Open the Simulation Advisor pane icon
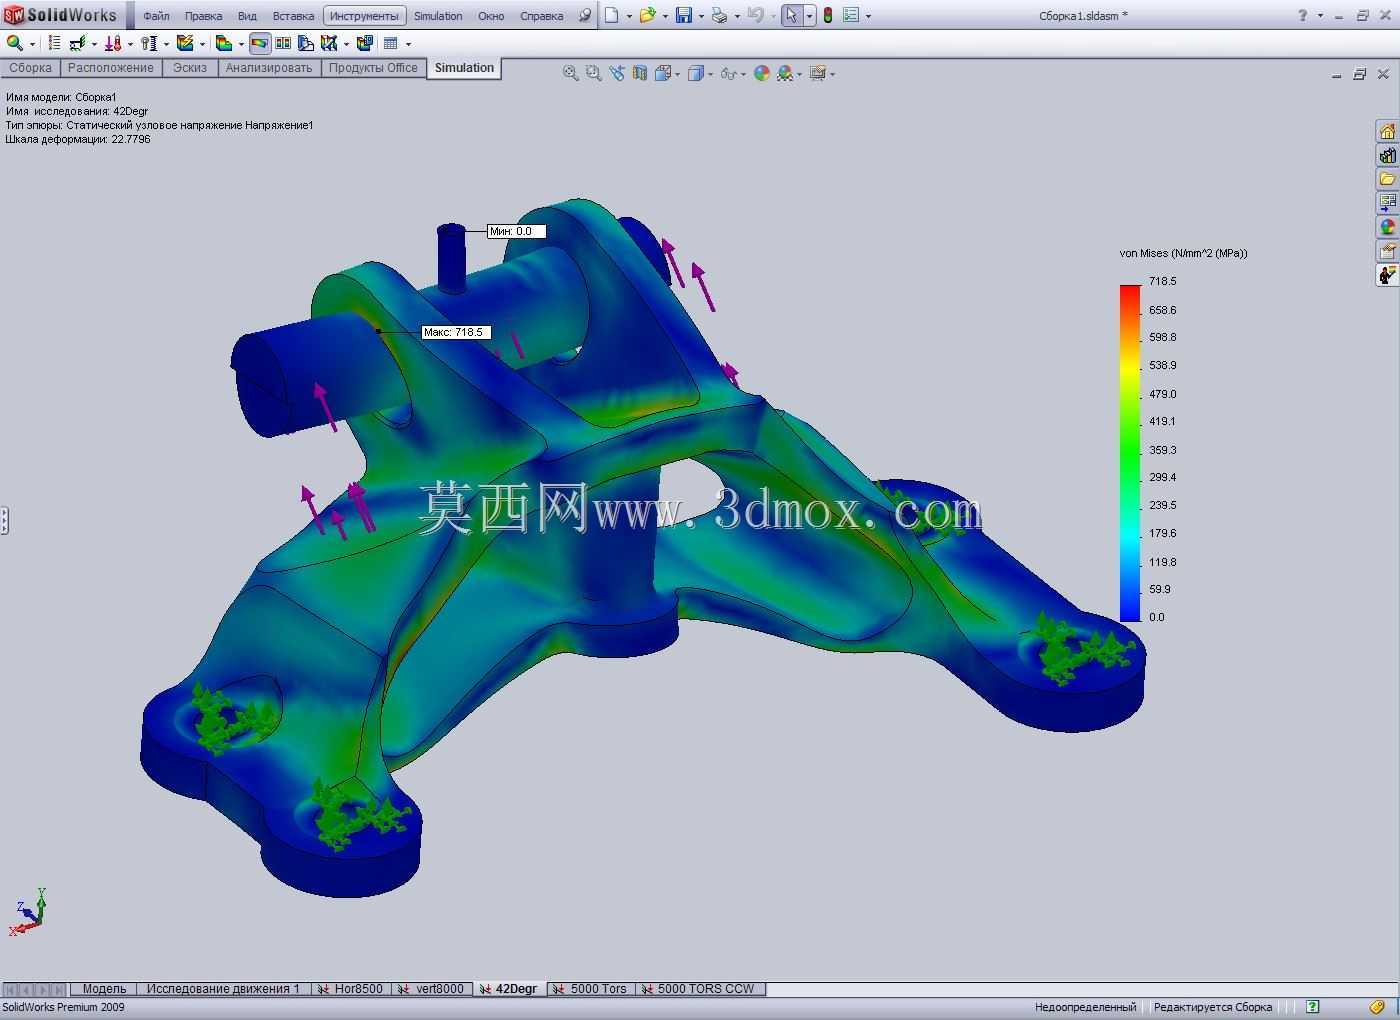This screenshot has width=1400, height=1020. coord(1387,275)
